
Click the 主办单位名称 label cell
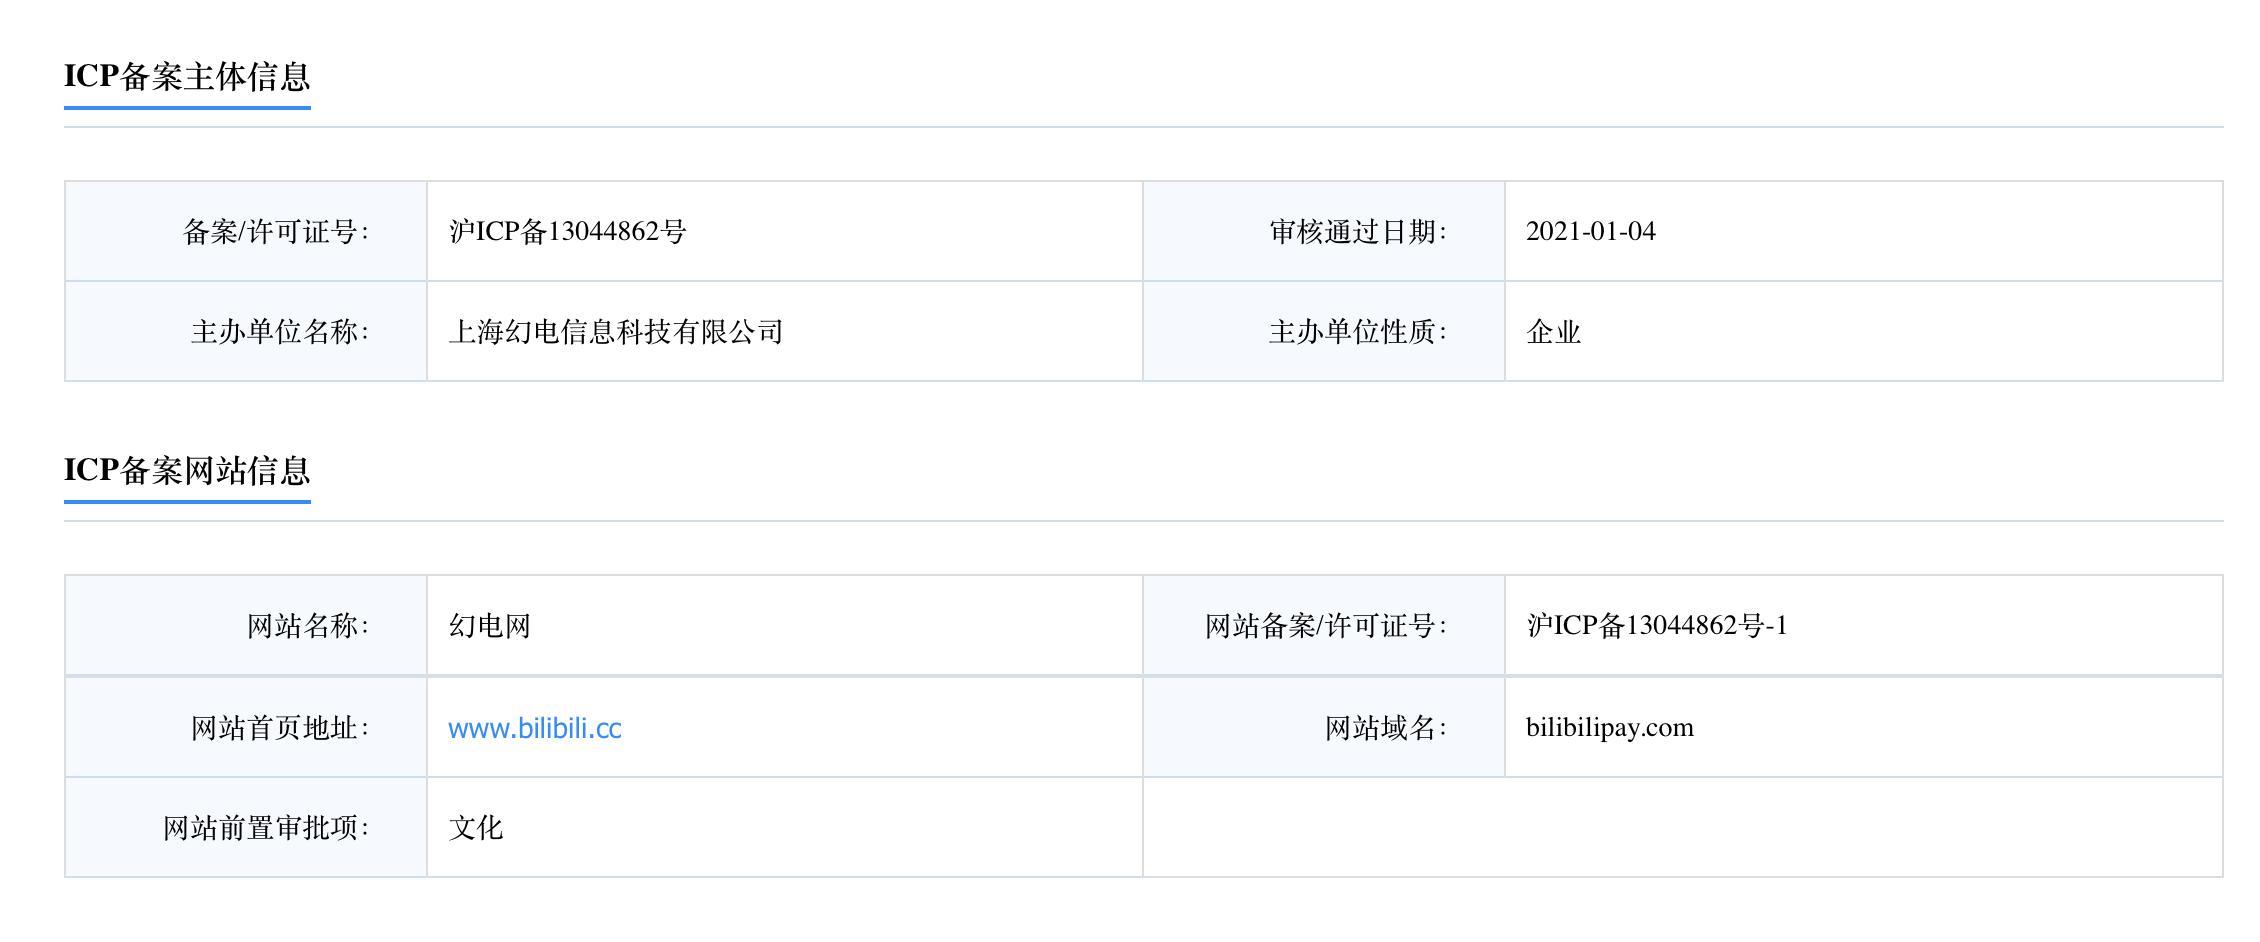(280, 332)
